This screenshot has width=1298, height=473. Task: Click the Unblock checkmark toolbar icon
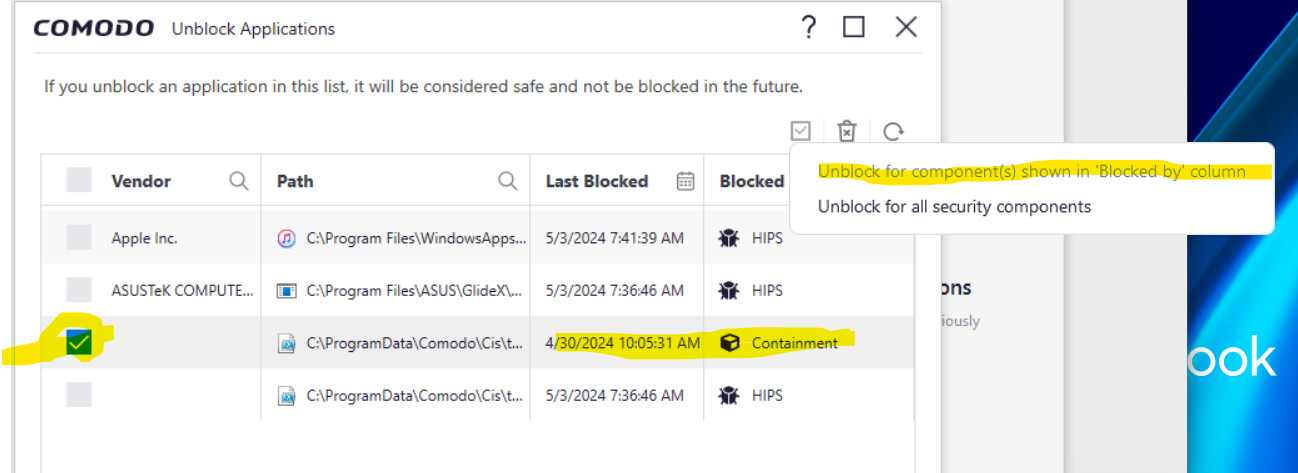coord(800,131)
